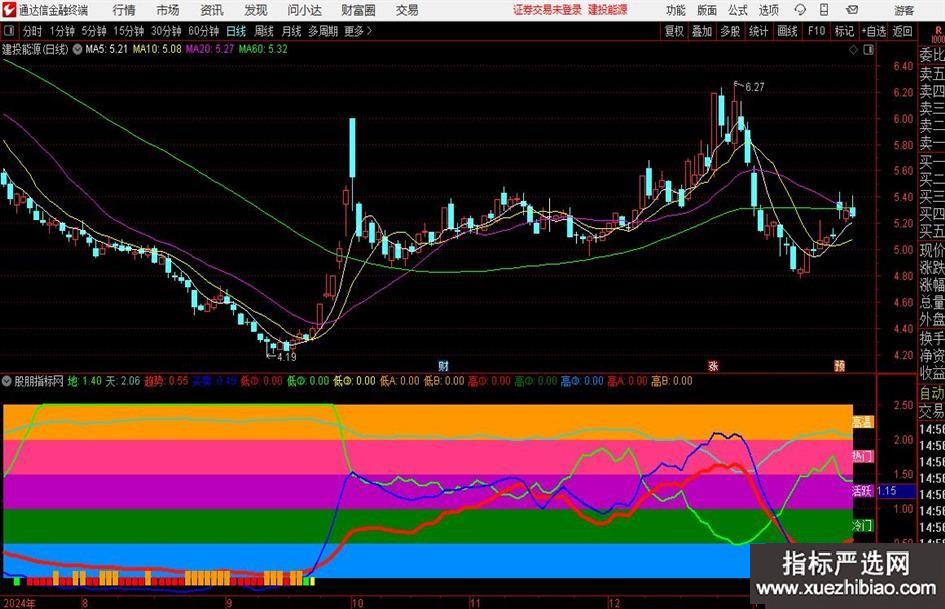The image size is (945, 609).
Task: Open the 资讯 menu
Action: [212, 10]
